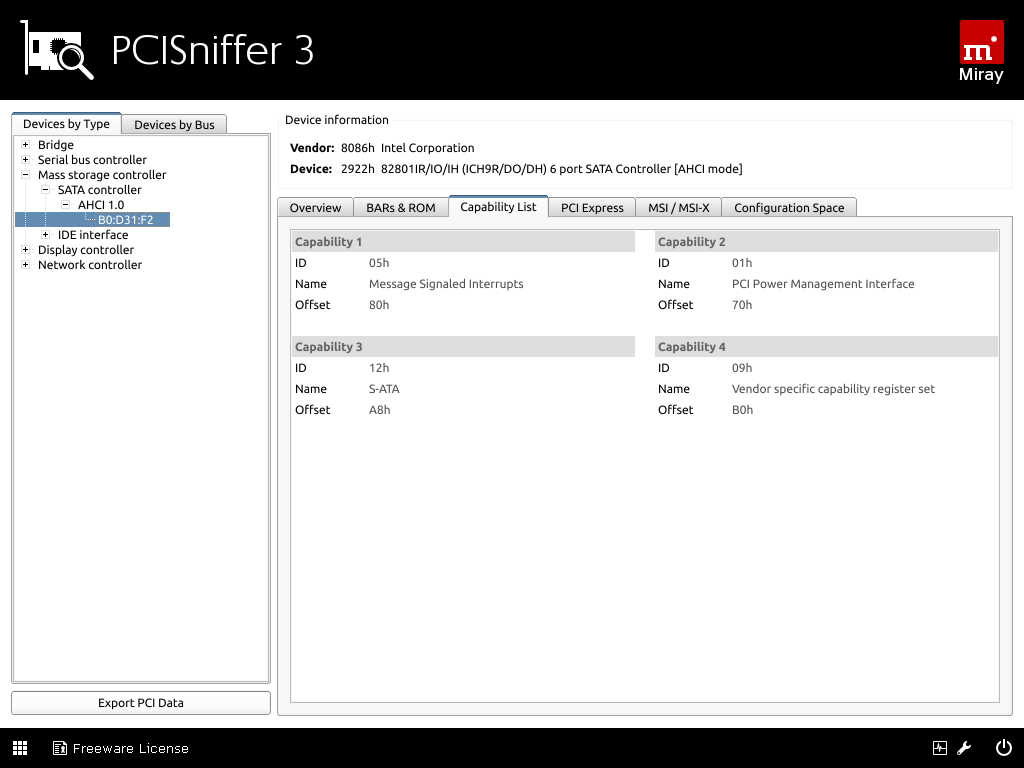Click the device ID 2922h

(x=358, y=169)
